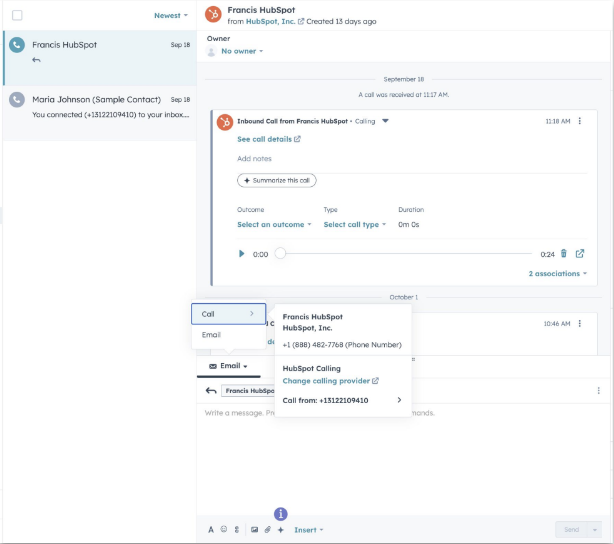Open the Select an outcome dropdown
The image size is (614, 544).
(274, 224)
